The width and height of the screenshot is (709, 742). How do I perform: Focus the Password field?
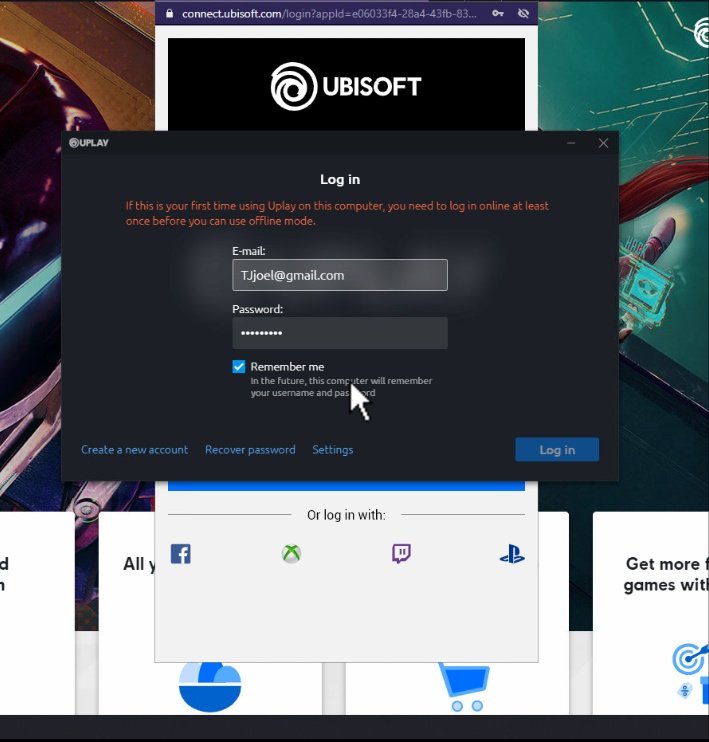pyautogui.click(x=340, y=333)
